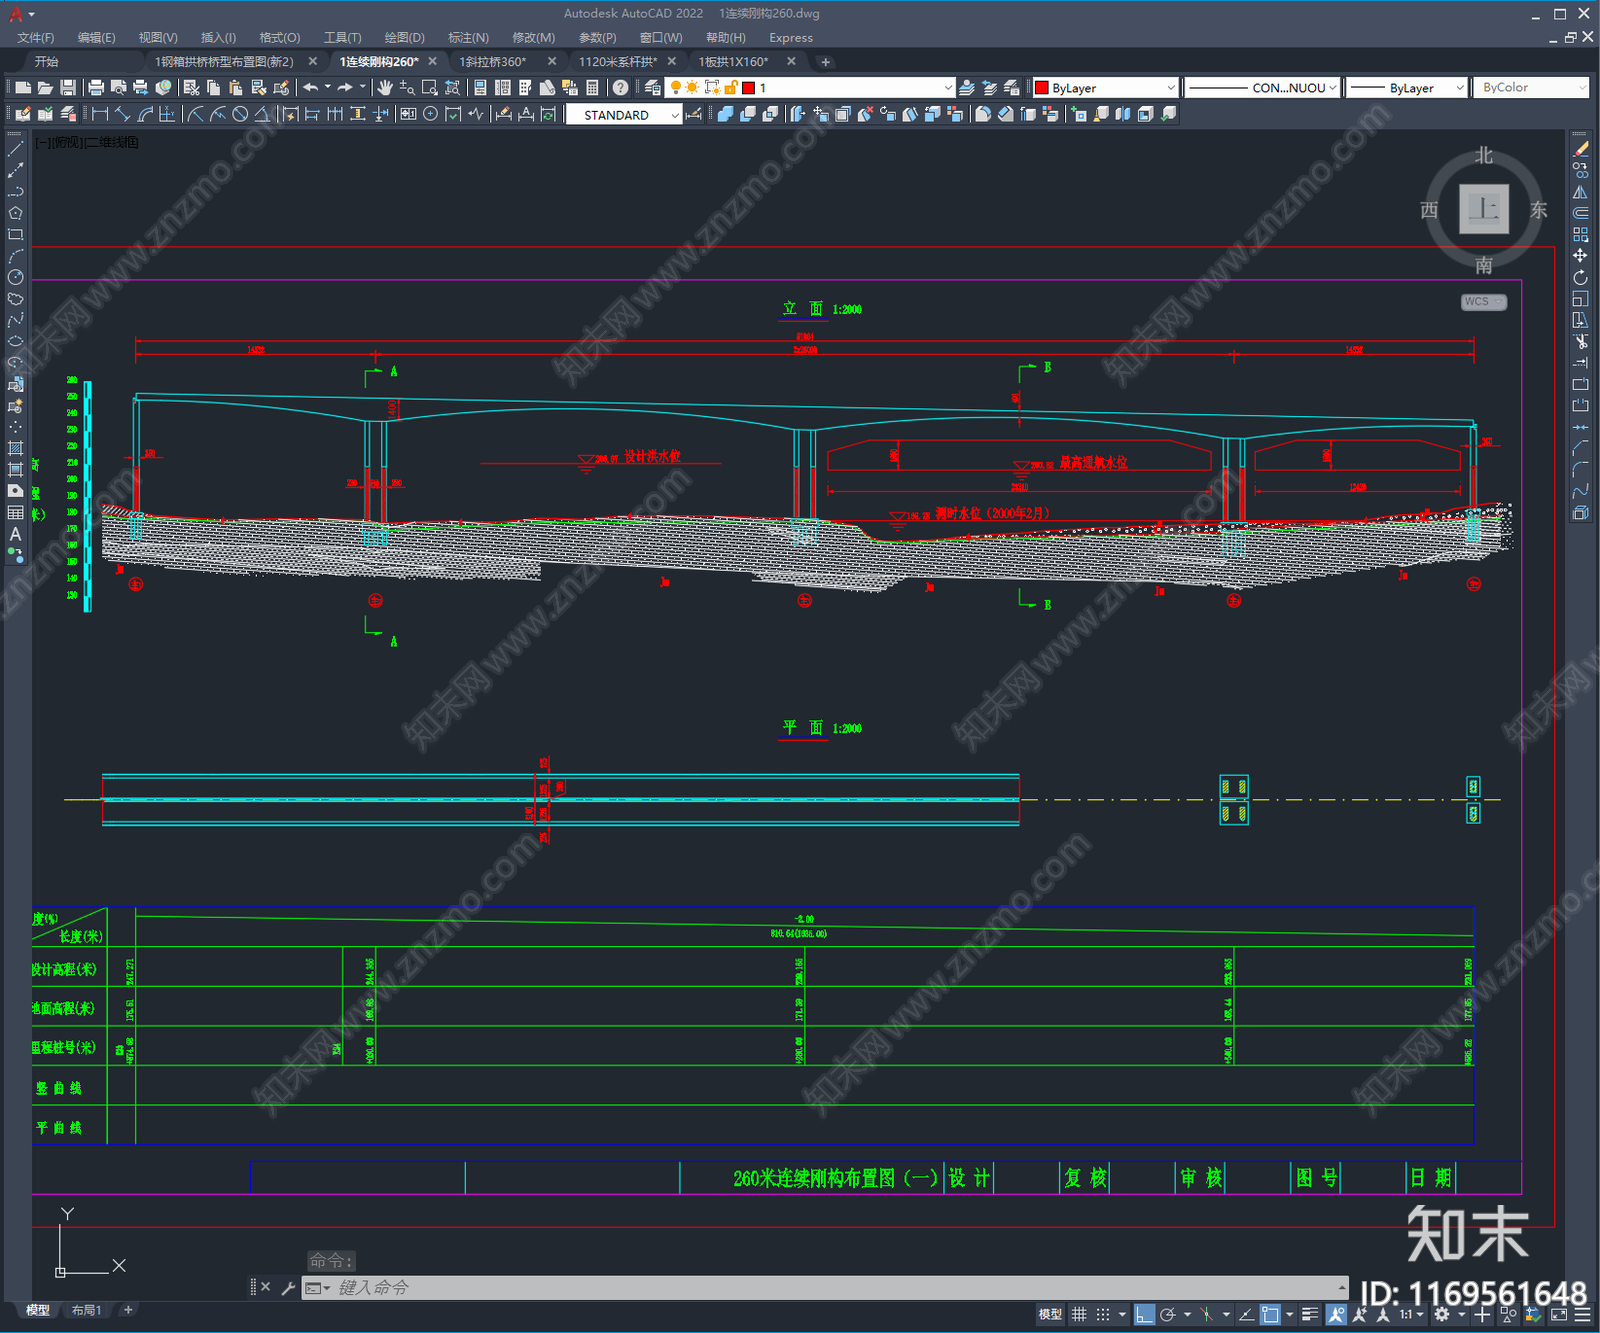
Task: Switch to the 布局1 layout tab
Action: [86, 1310]
